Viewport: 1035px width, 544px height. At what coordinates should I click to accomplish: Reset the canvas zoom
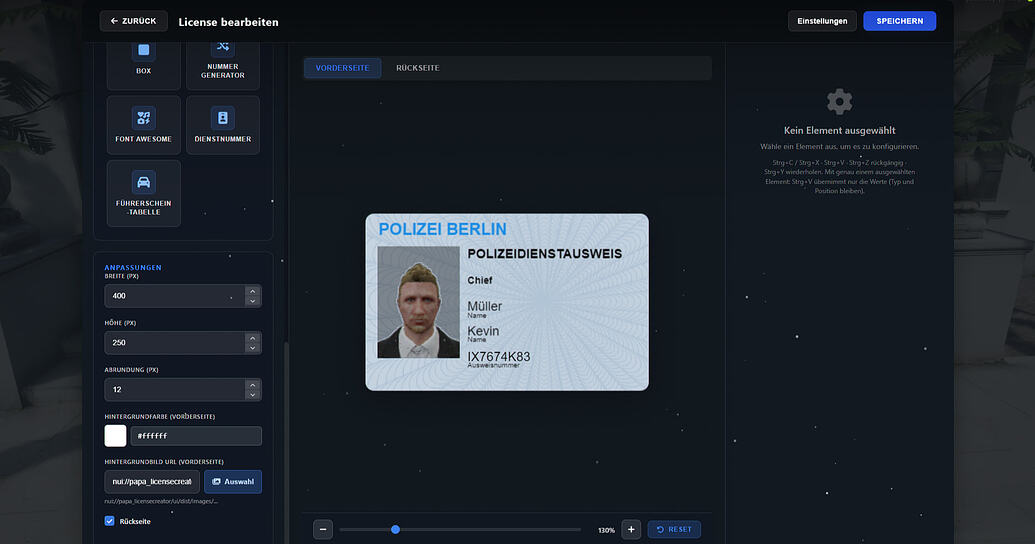(674, 529)
